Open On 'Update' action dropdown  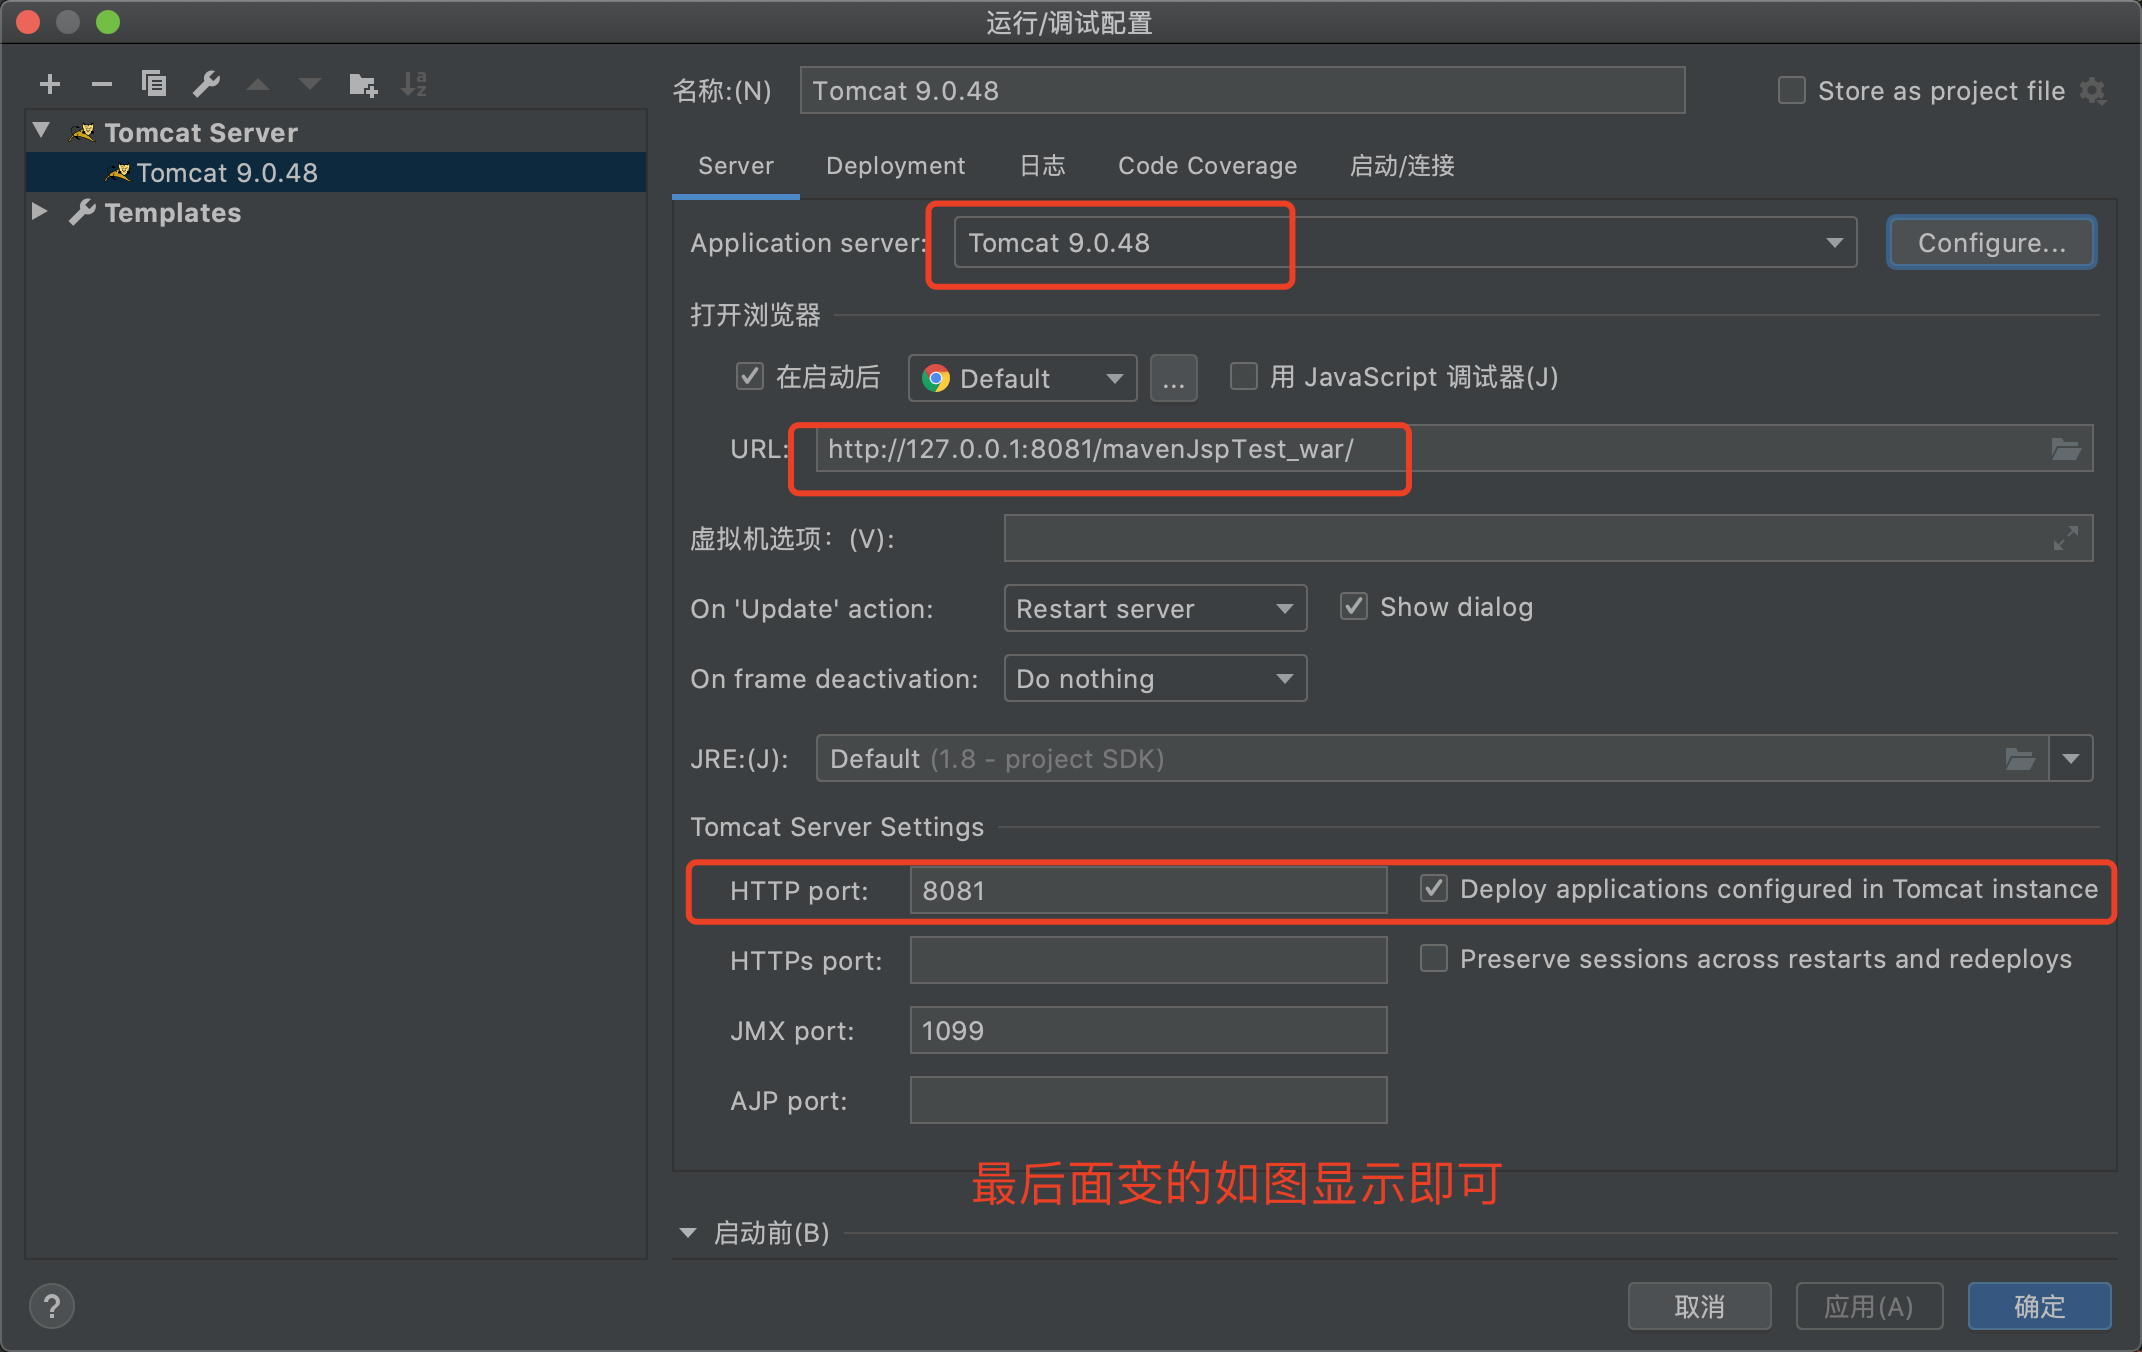[1155, 608]
